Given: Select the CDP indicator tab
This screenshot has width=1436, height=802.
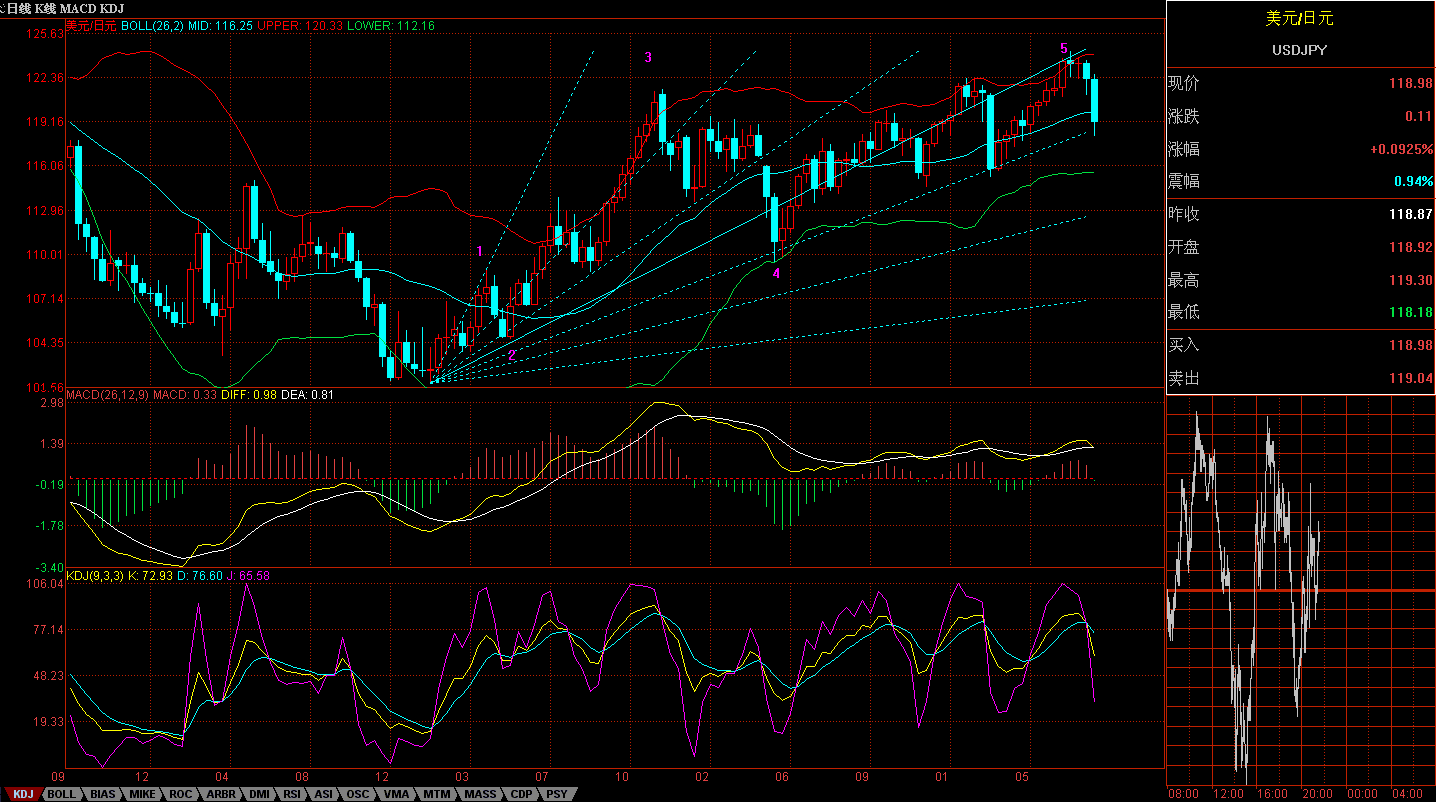Looking at the screenshot, I should point(519,793).
